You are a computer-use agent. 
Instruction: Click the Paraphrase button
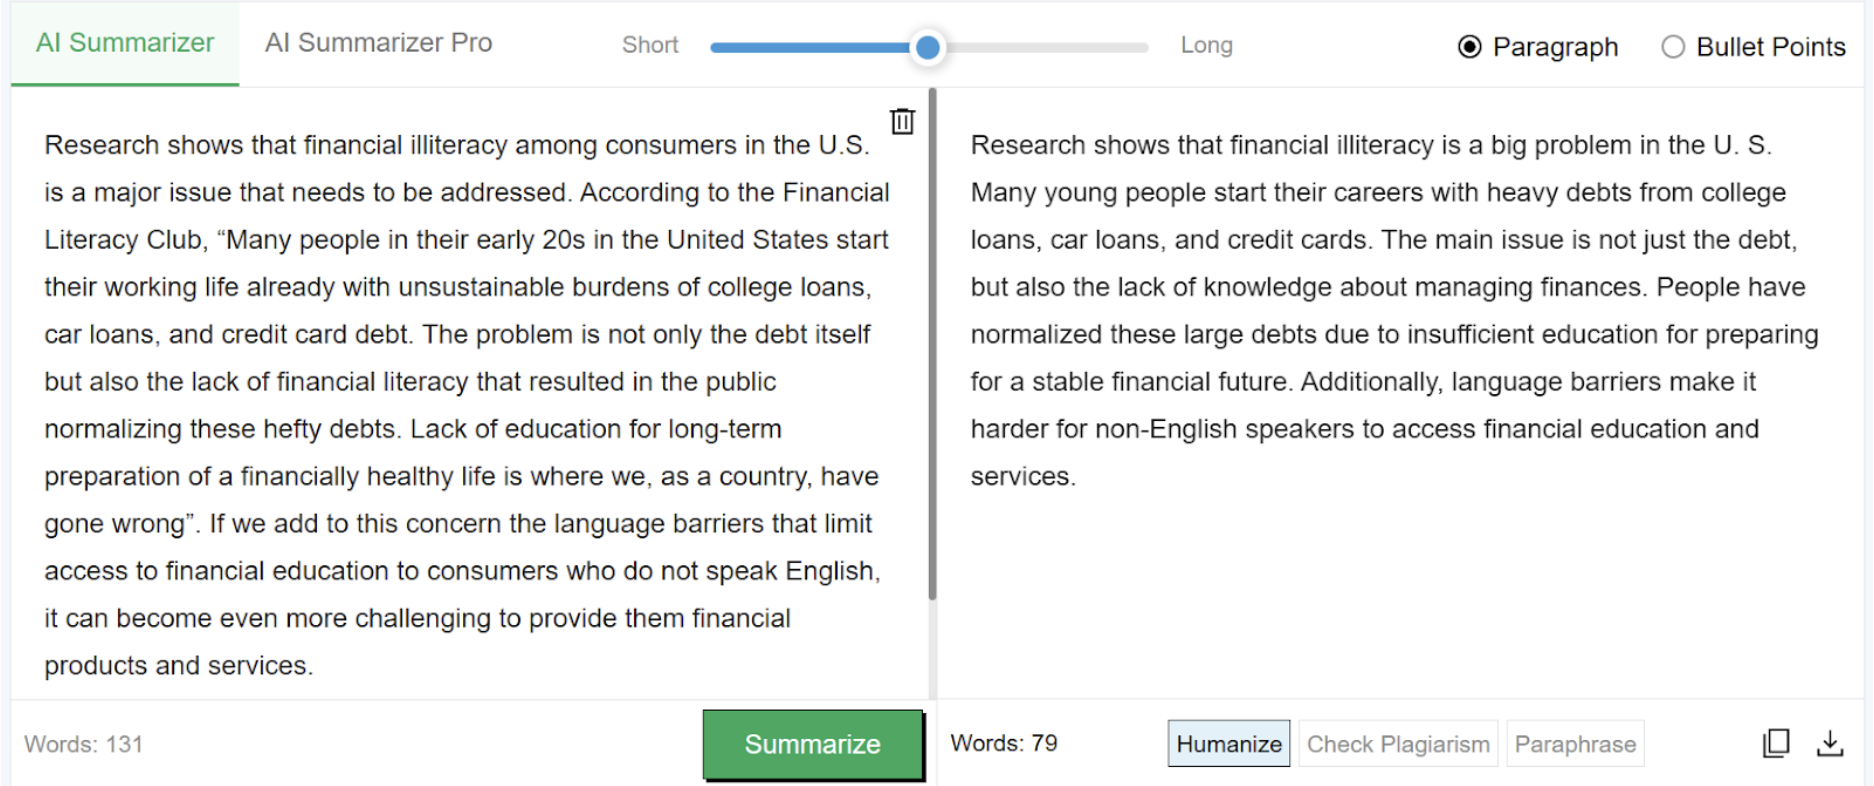point(1574,744)
